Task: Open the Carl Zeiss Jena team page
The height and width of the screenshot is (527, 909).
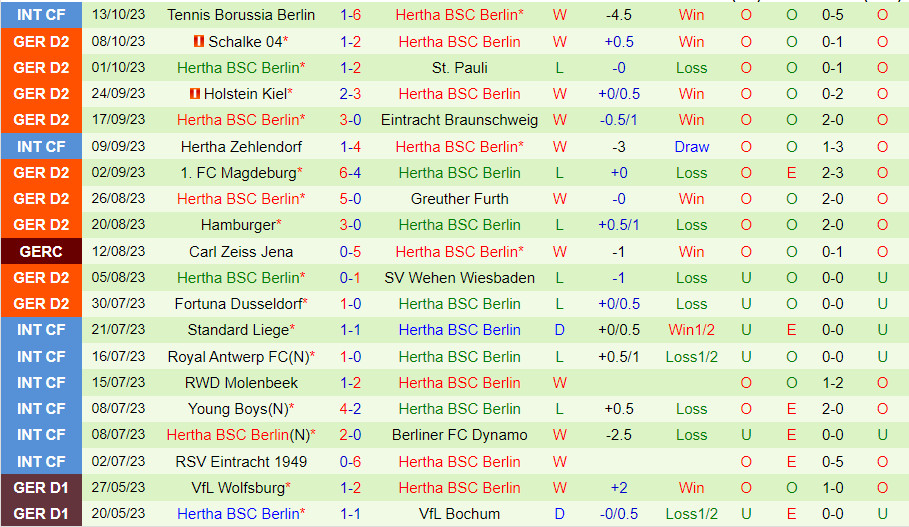Action: click(241, 251)
